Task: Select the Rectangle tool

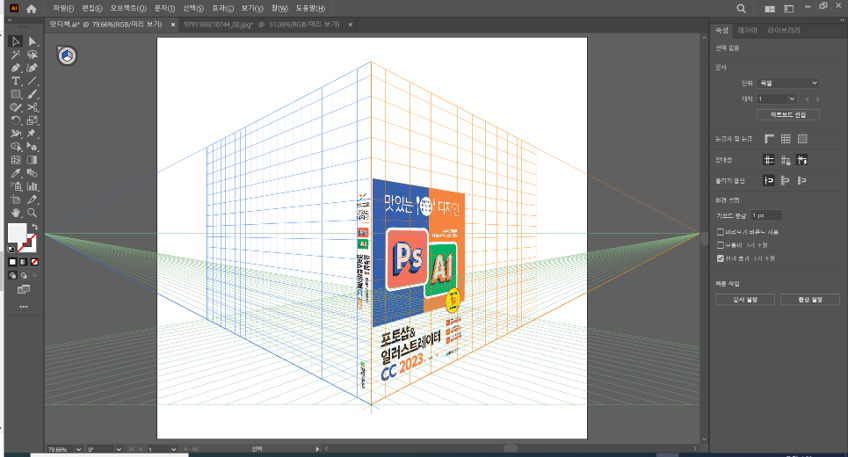Action: click(16, 94)
